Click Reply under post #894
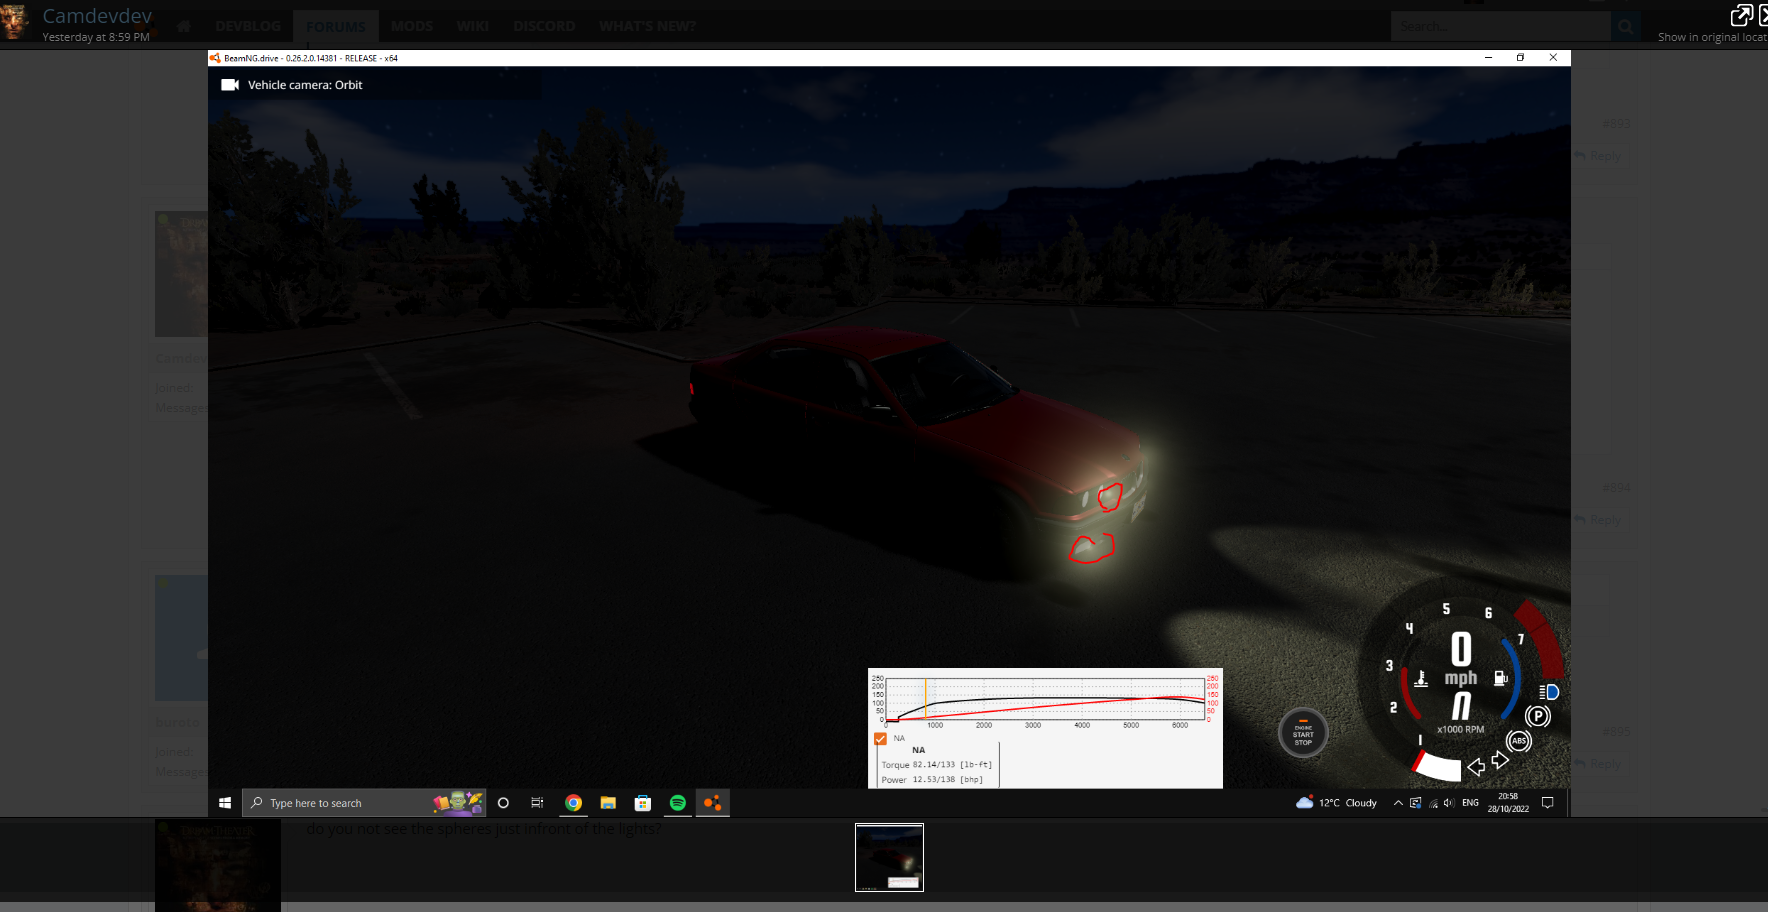 (1598, 520)
